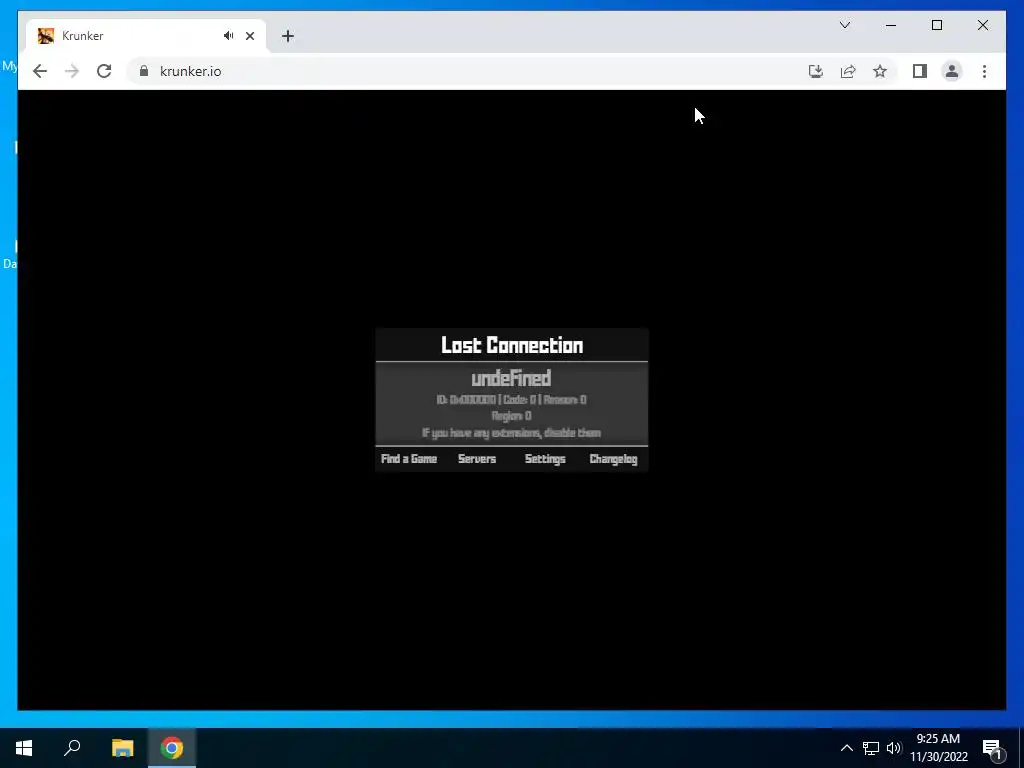This screenshot has height=768, width=1024.
Task: Show hidden system tray icons
Action: (x=846, y=748)
